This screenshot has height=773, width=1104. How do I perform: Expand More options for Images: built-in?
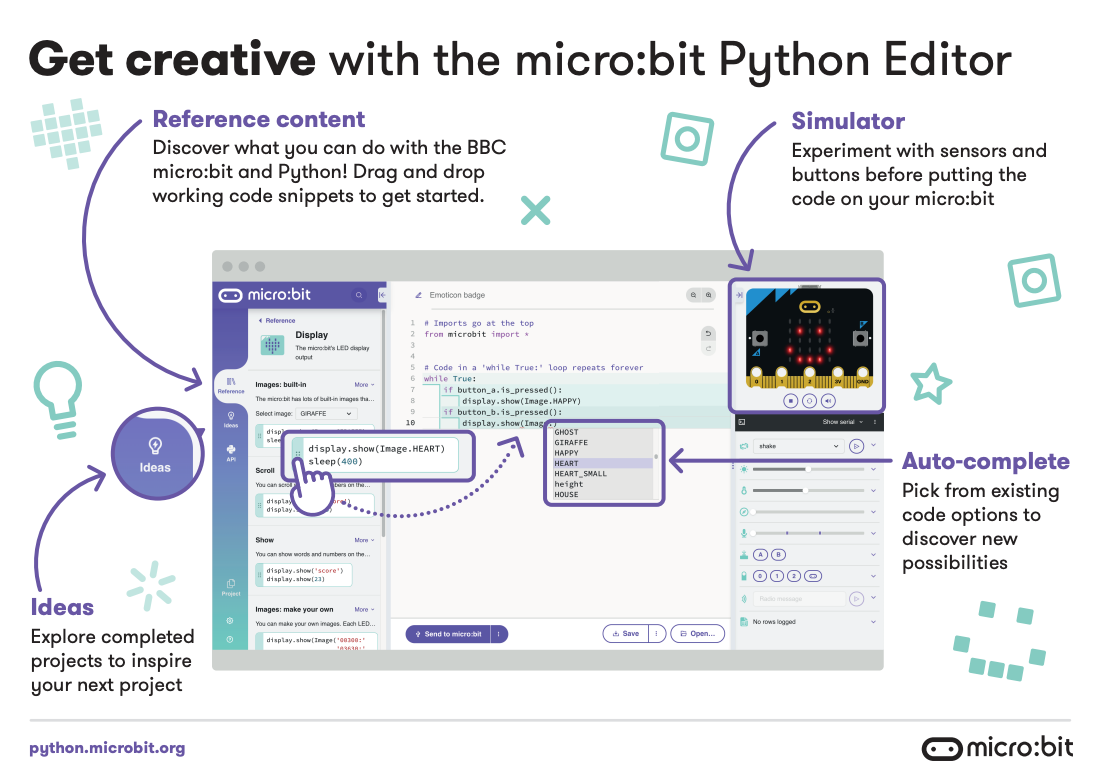(364, 385)
